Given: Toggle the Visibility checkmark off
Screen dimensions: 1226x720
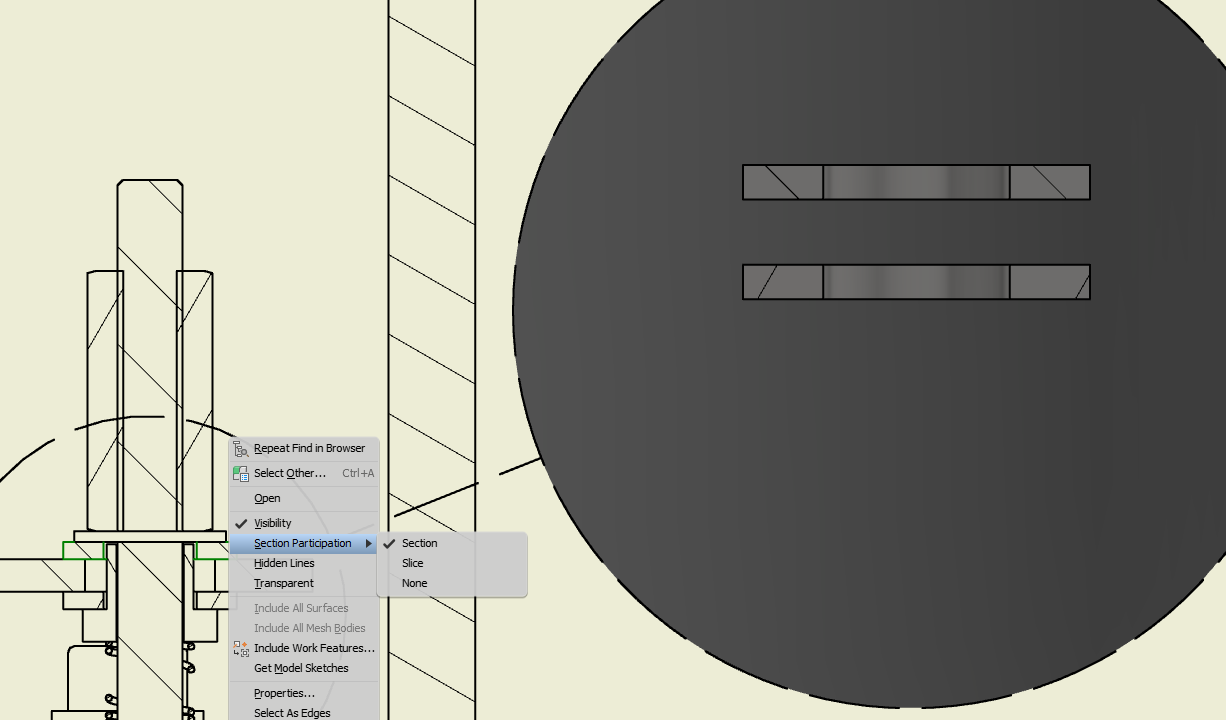Looking at the screenshot, I should tap(239, 522).
